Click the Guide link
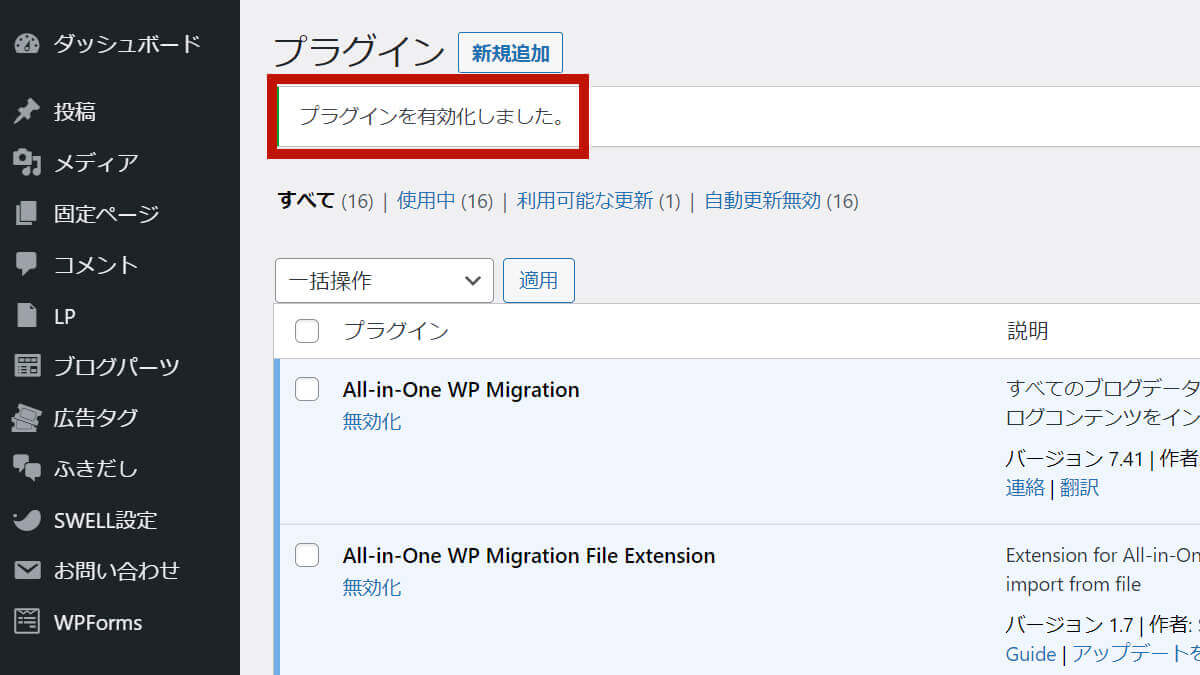 click(x=1031, y=654)
